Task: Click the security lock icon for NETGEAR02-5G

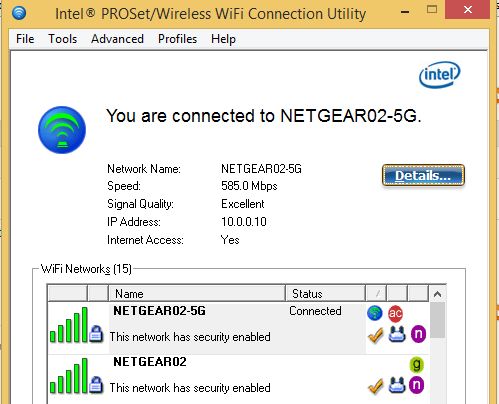Action: 96,334
